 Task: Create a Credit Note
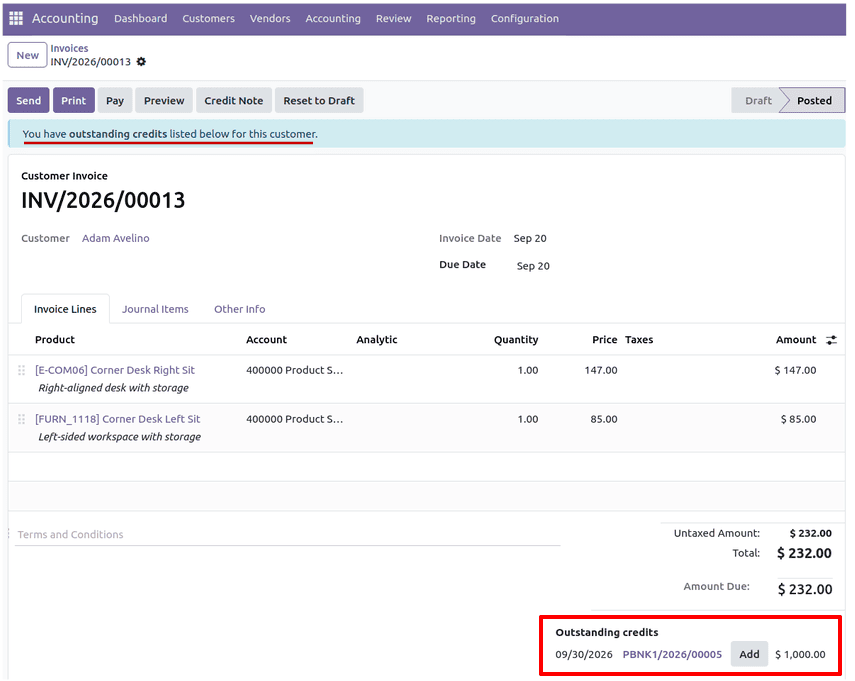(234, 100)
